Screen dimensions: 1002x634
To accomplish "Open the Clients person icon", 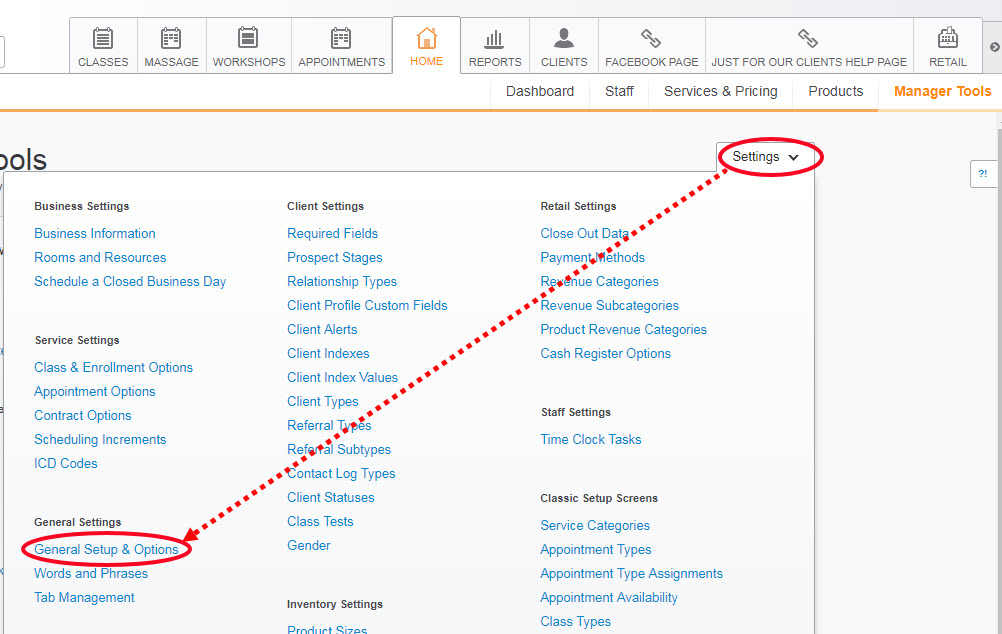I will coord(564,38).
